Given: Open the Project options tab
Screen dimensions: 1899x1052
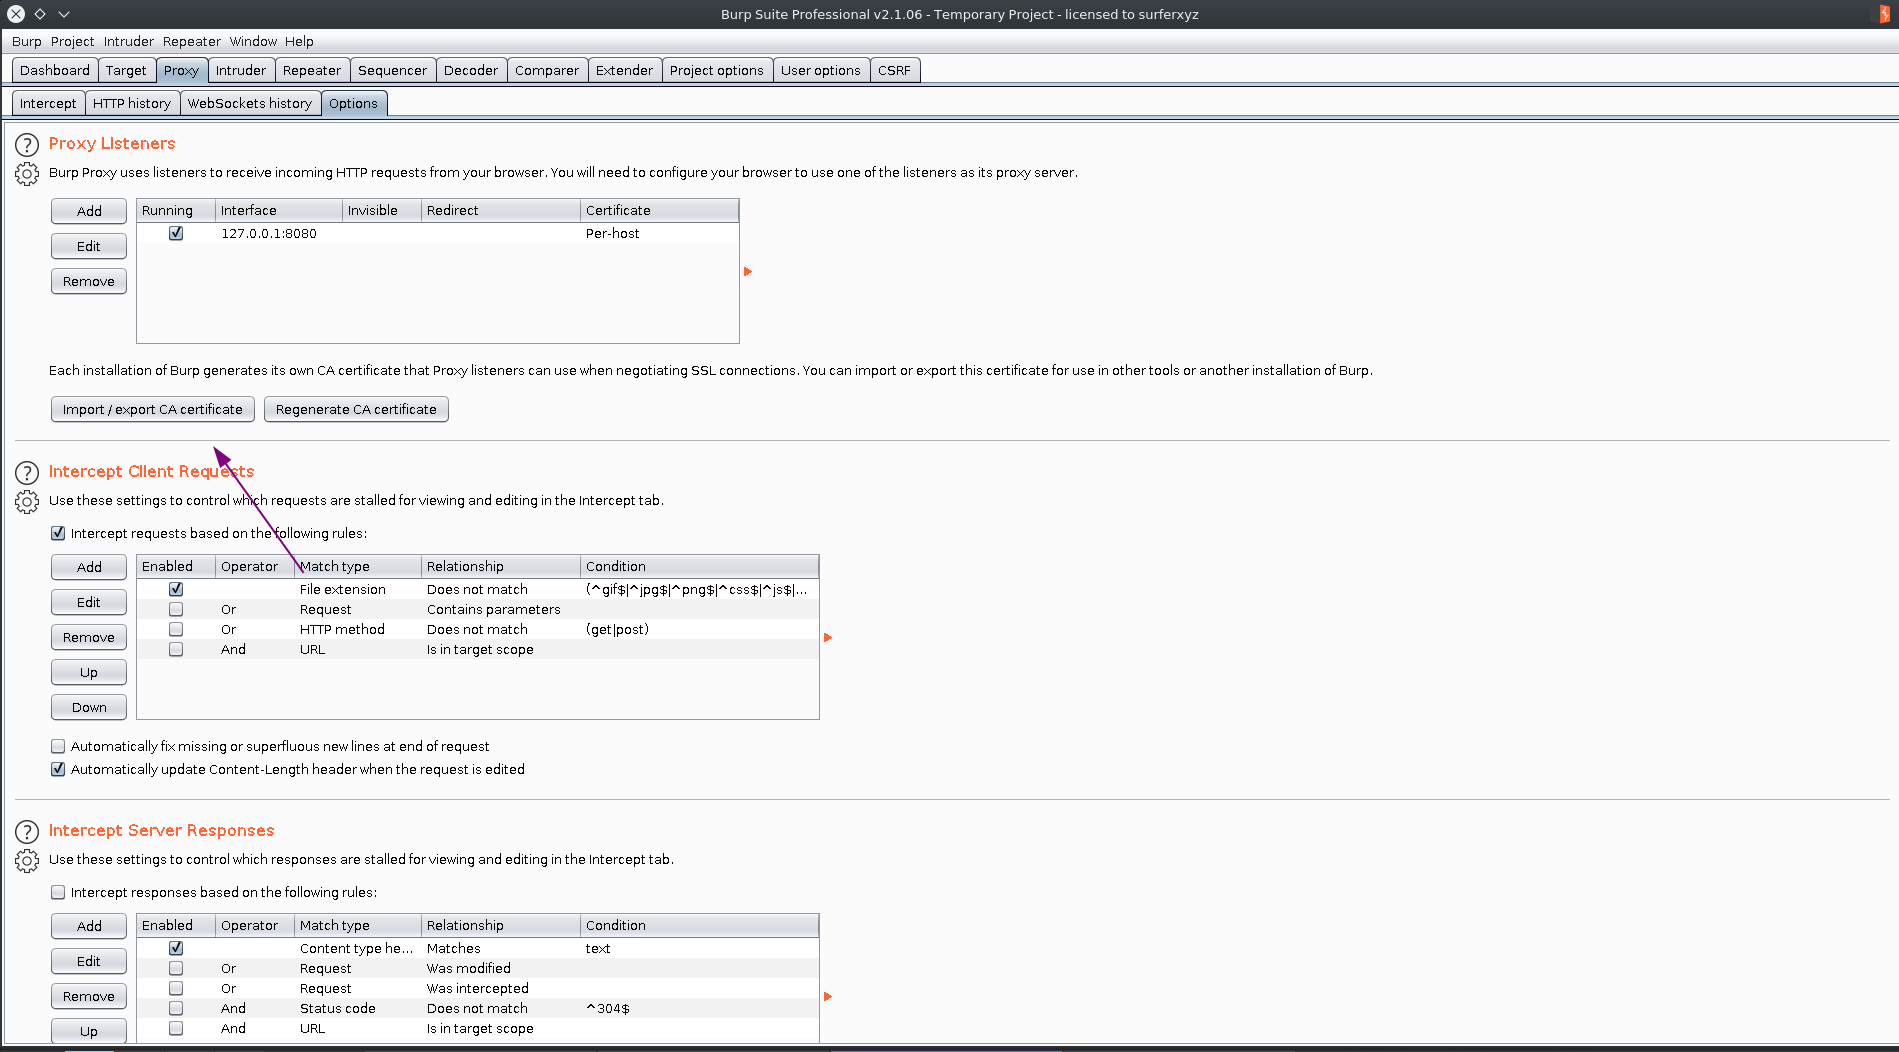Looking at the screenshot, I should 717,70.
